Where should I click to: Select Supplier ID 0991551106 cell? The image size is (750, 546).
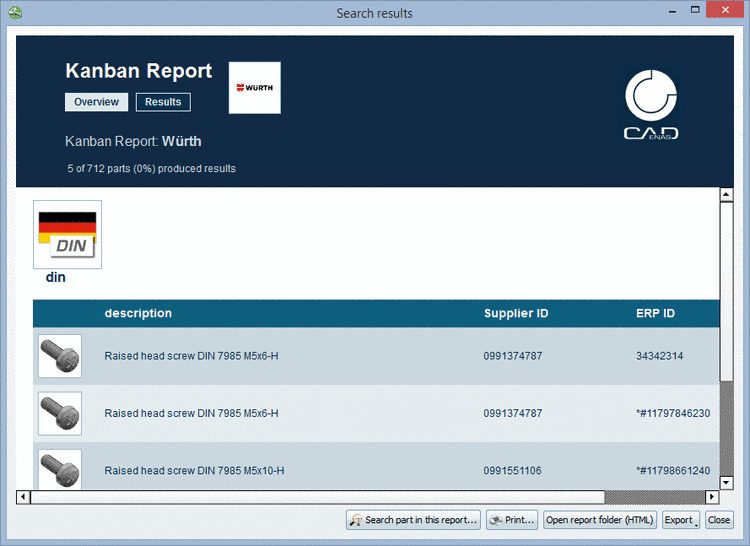(x=512, y=470)
